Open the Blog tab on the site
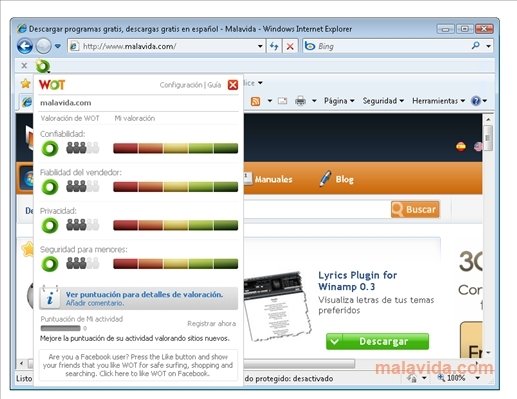This screenshot has width=517, height=399. pos(336,179)
